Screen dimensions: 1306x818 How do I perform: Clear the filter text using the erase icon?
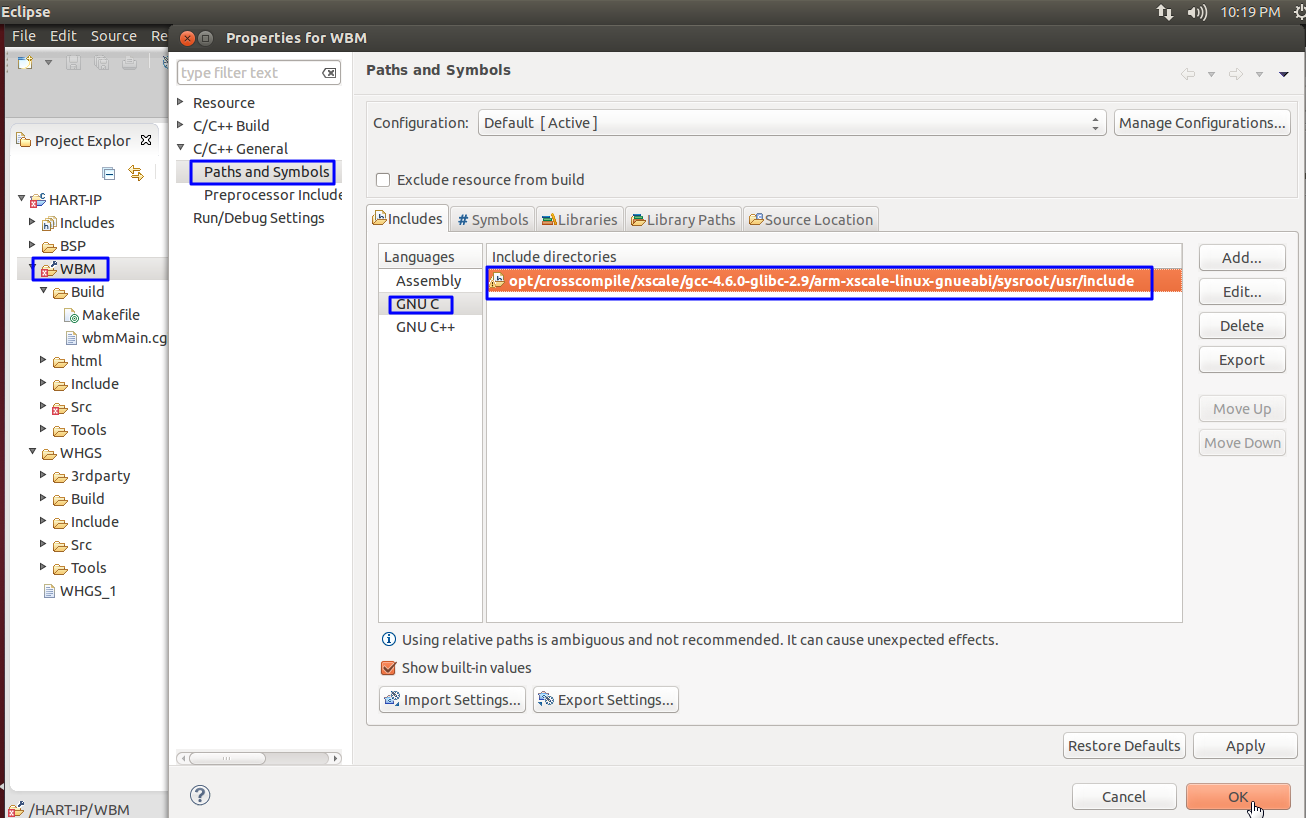click(329, 72)
